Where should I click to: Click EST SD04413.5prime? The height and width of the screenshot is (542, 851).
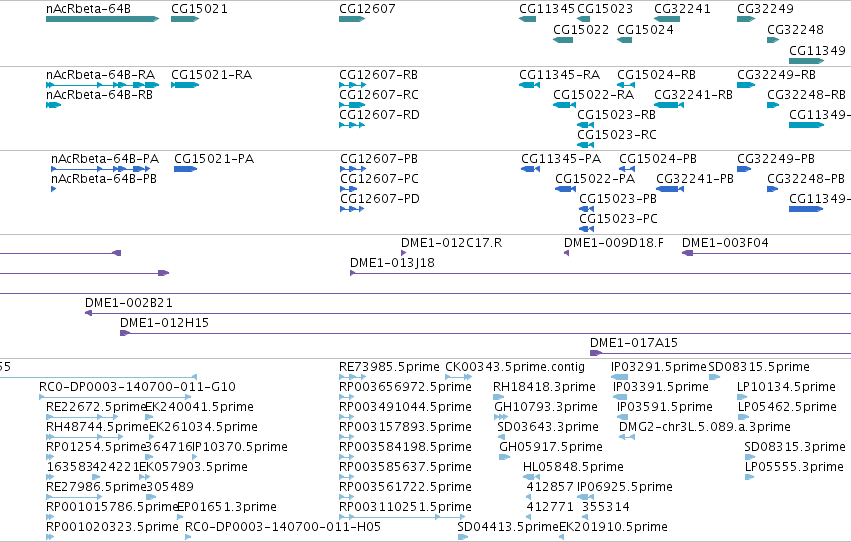pos(508,527)
